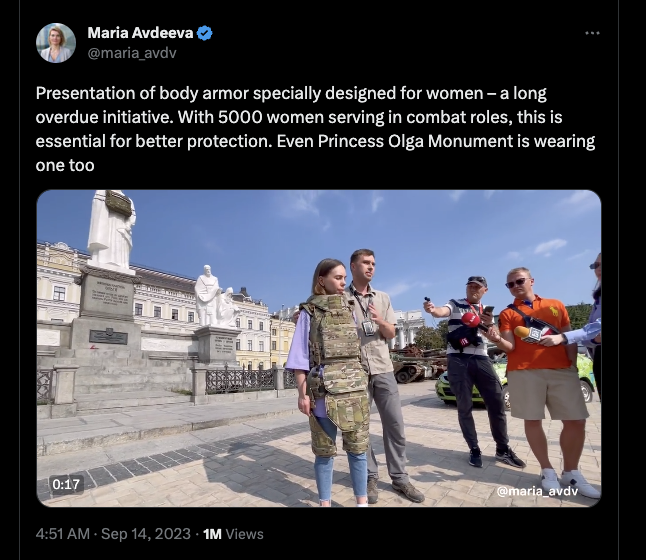This screenshot has height=560, width=646.
Task: Open Maria Avdeeva's profile picture
Action: [56, 43]
